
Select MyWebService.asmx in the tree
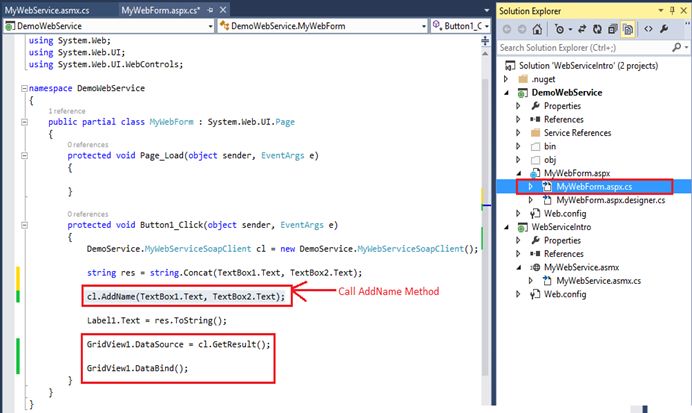point(581,267)
